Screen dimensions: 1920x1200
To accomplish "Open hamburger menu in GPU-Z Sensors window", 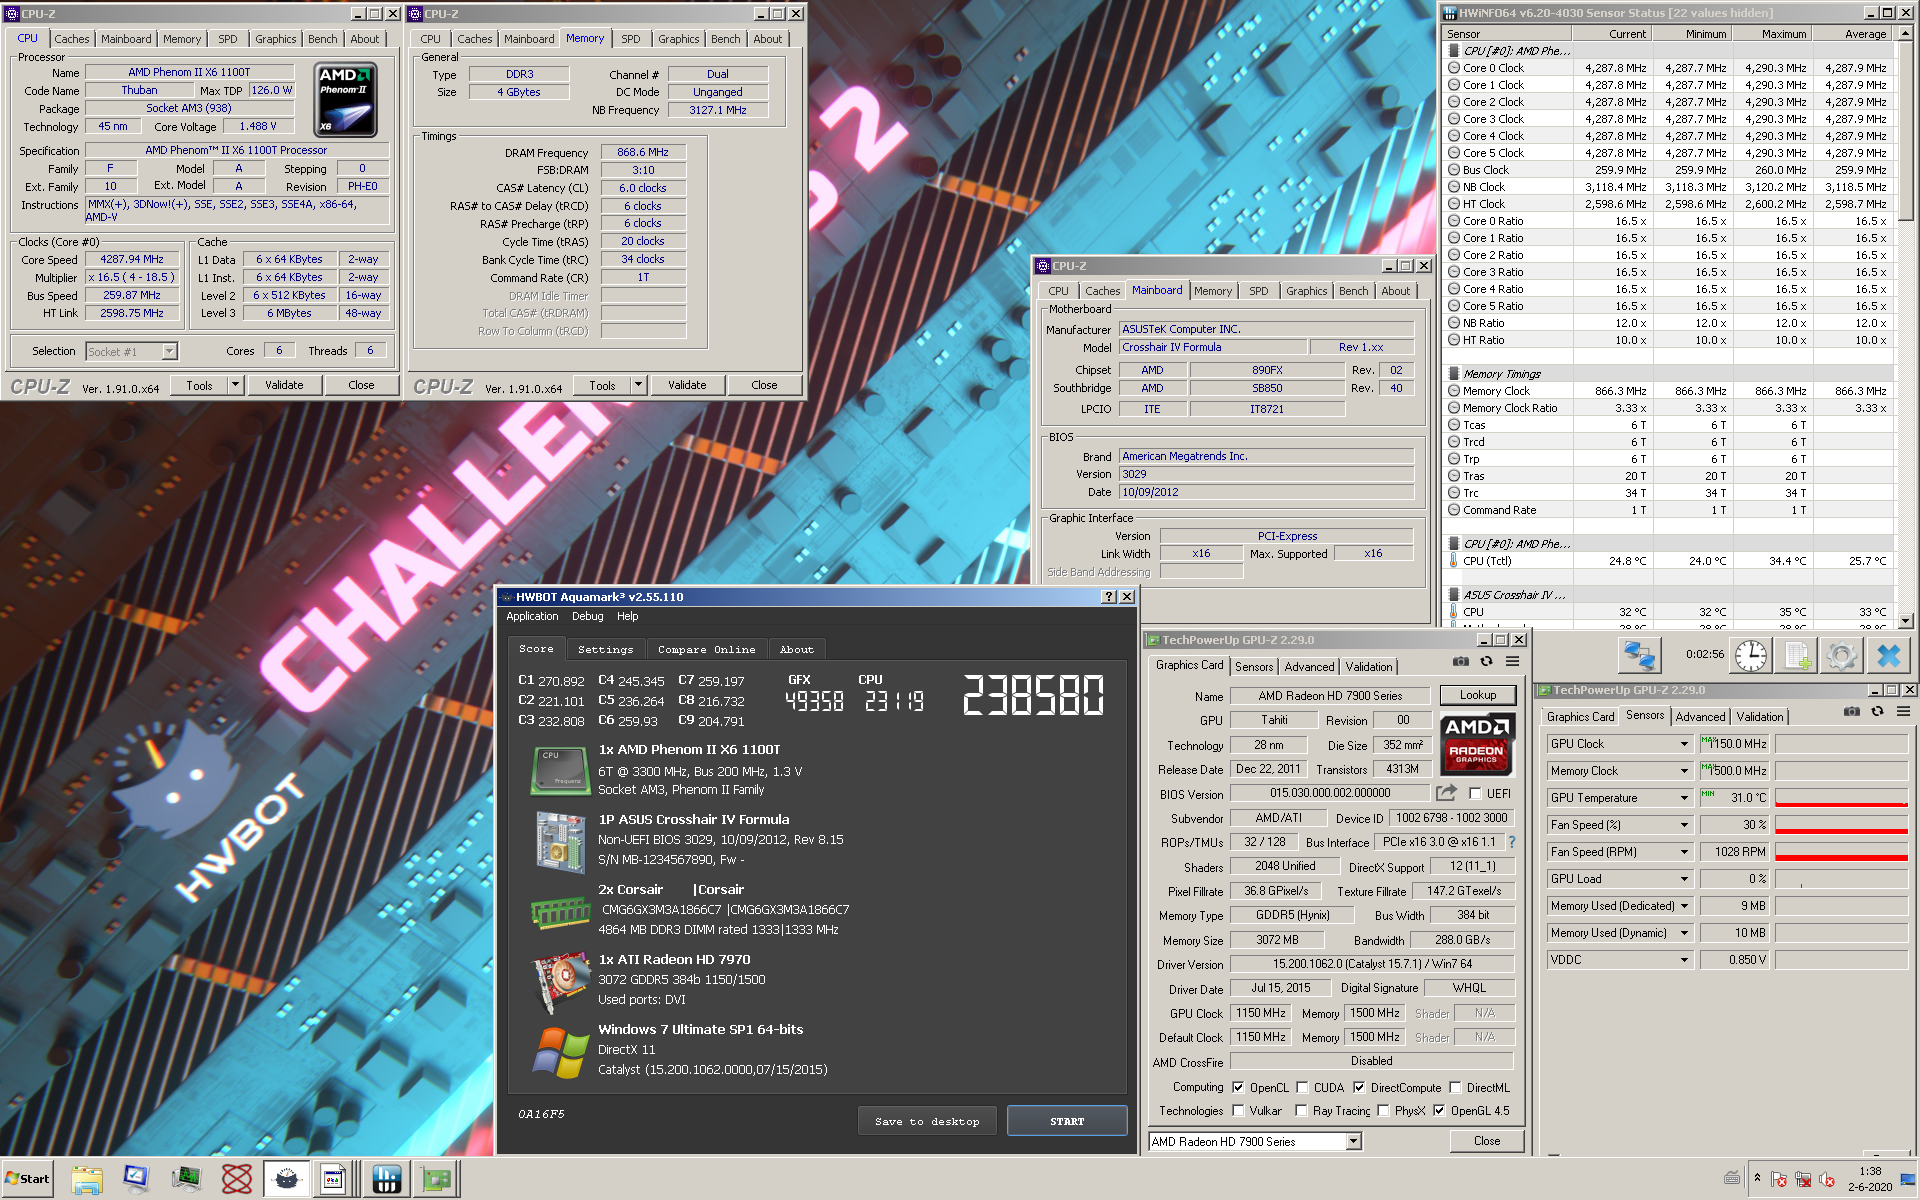I will tap(1903, 711).
